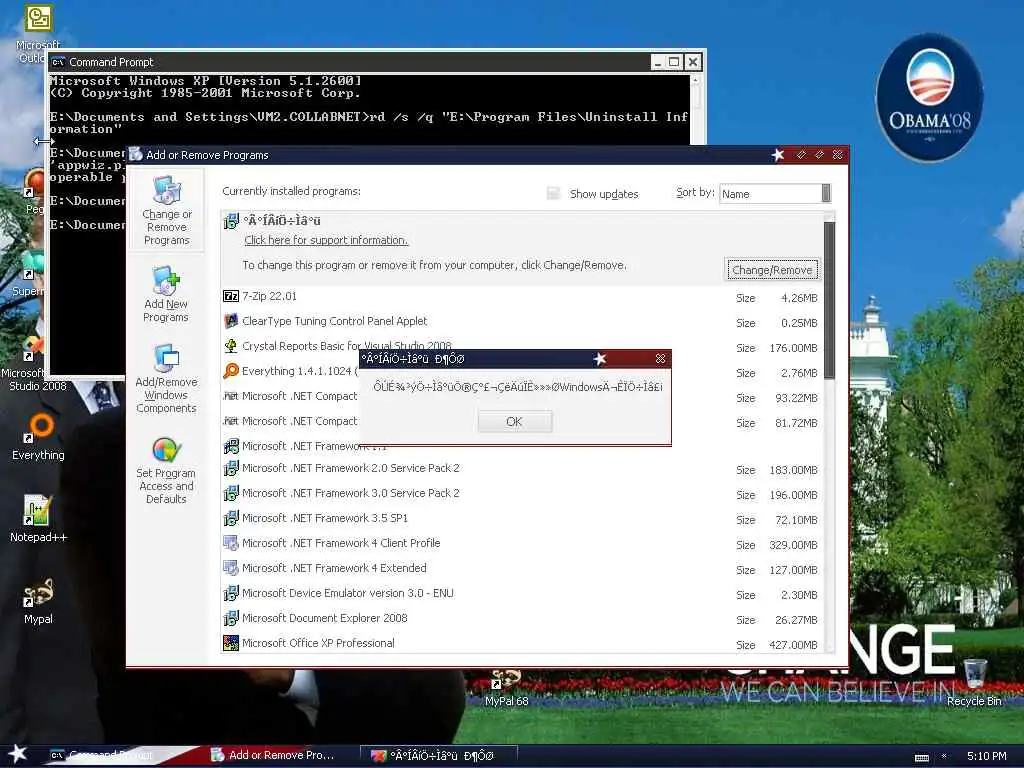Switch to garbled dialog taskbar button
Image resolution: width=1024 pixels, height=768 pixels.
(439, 756)
